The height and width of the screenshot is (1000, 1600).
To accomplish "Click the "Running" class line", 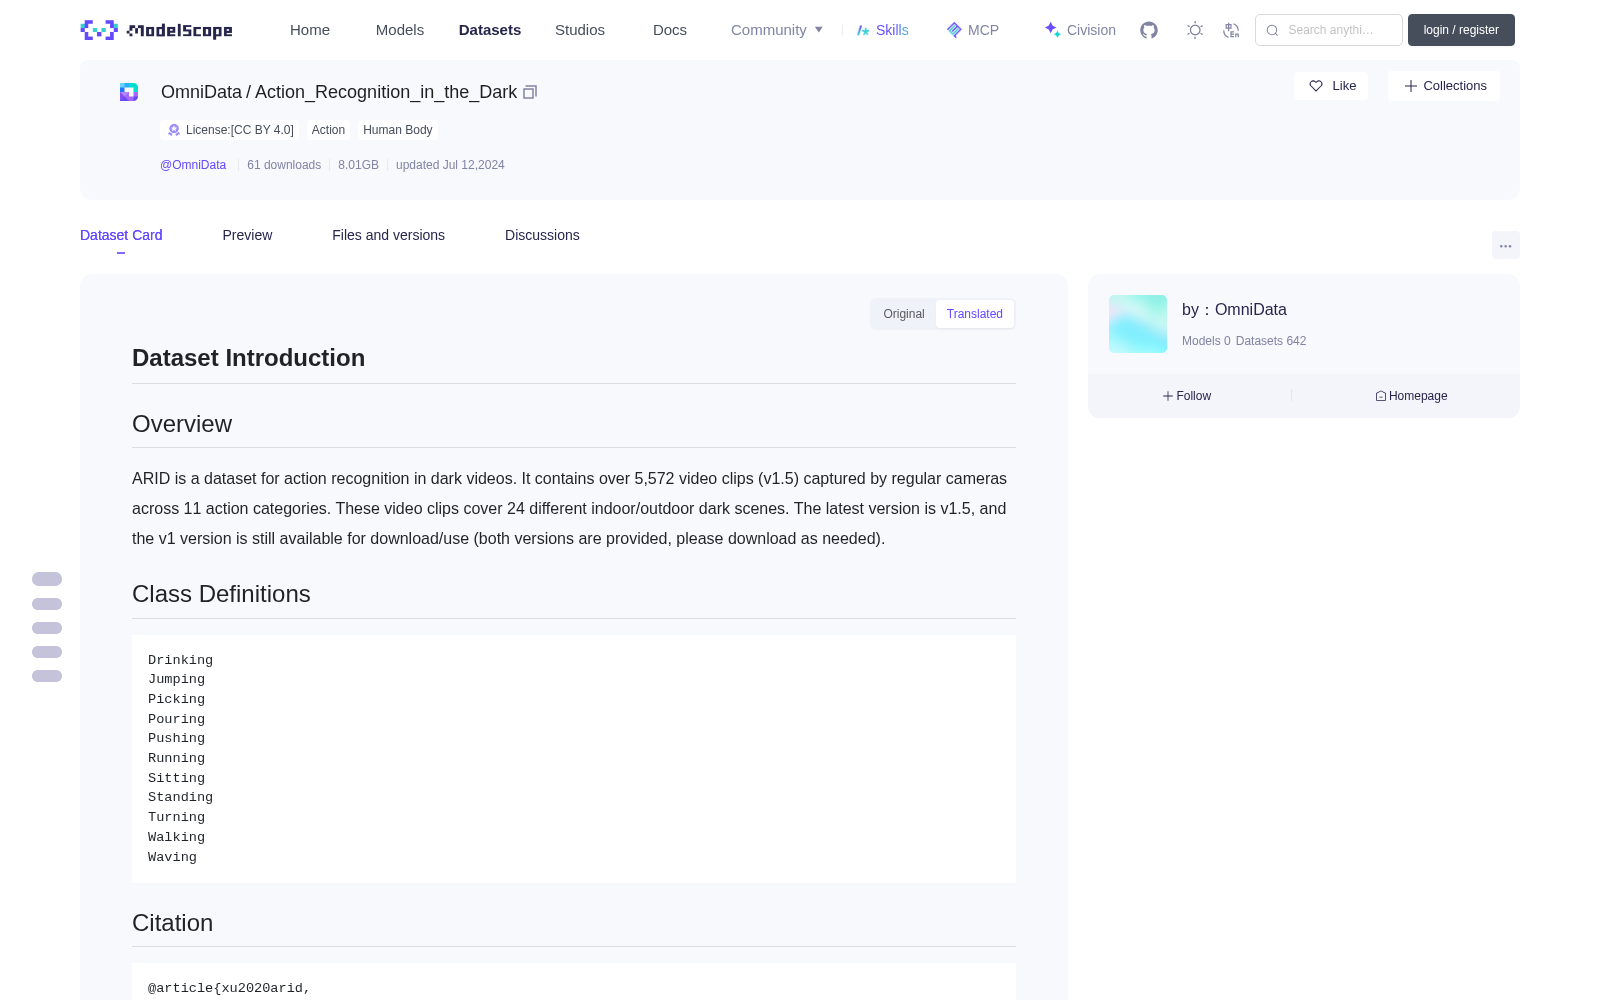I will (x=176, y=758).
